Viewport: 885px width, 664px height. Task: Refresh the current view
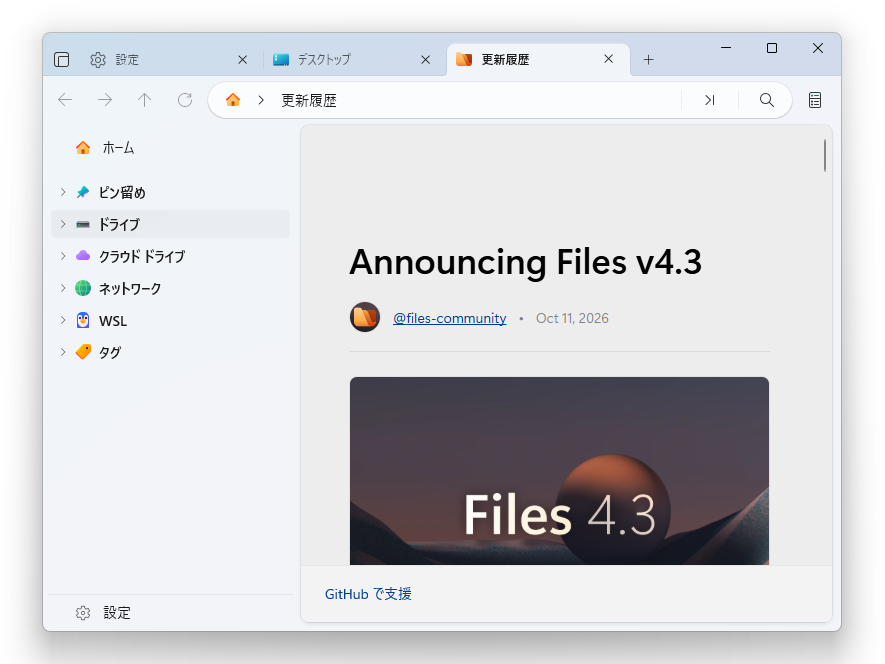click(x=185, y=100)
